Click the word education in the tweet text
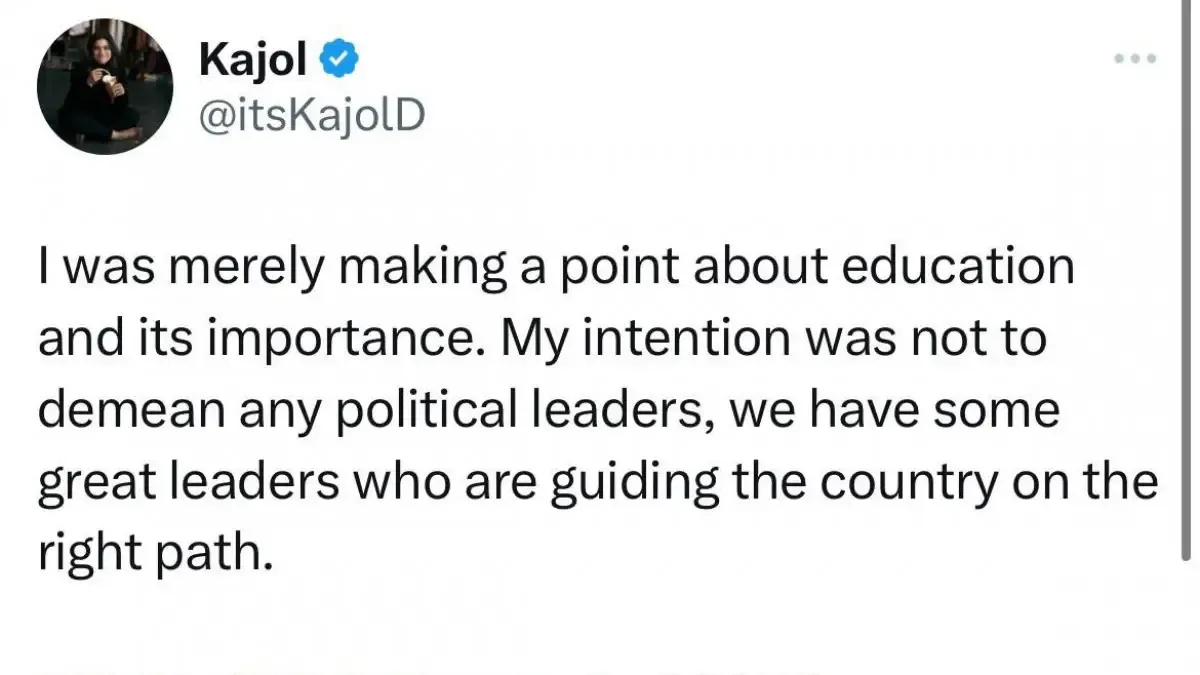The height and width of the screenshot is (675, 1200). coord(962,264)
